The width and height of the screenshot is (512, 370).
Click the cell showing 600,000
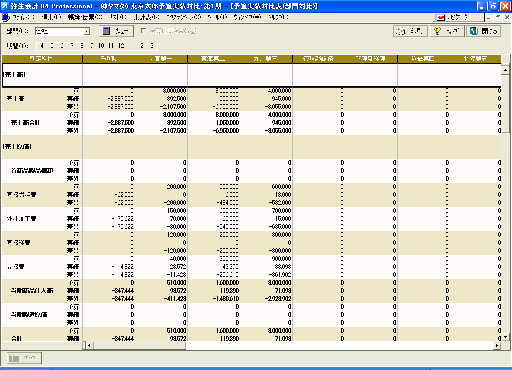(x=281, y=187)
